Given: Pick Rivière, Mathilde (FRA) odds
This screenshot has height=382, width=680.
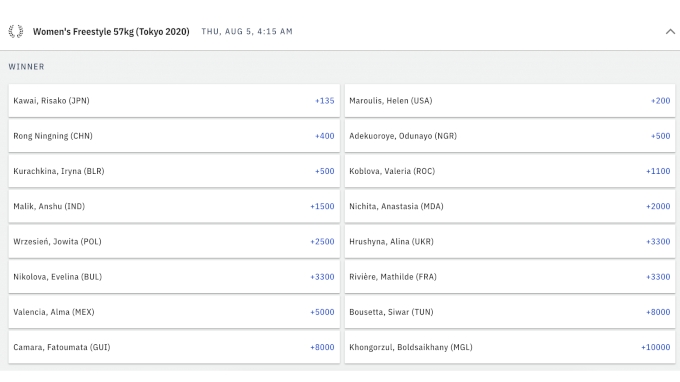Looking at the screenshot, I should (510, 277).
